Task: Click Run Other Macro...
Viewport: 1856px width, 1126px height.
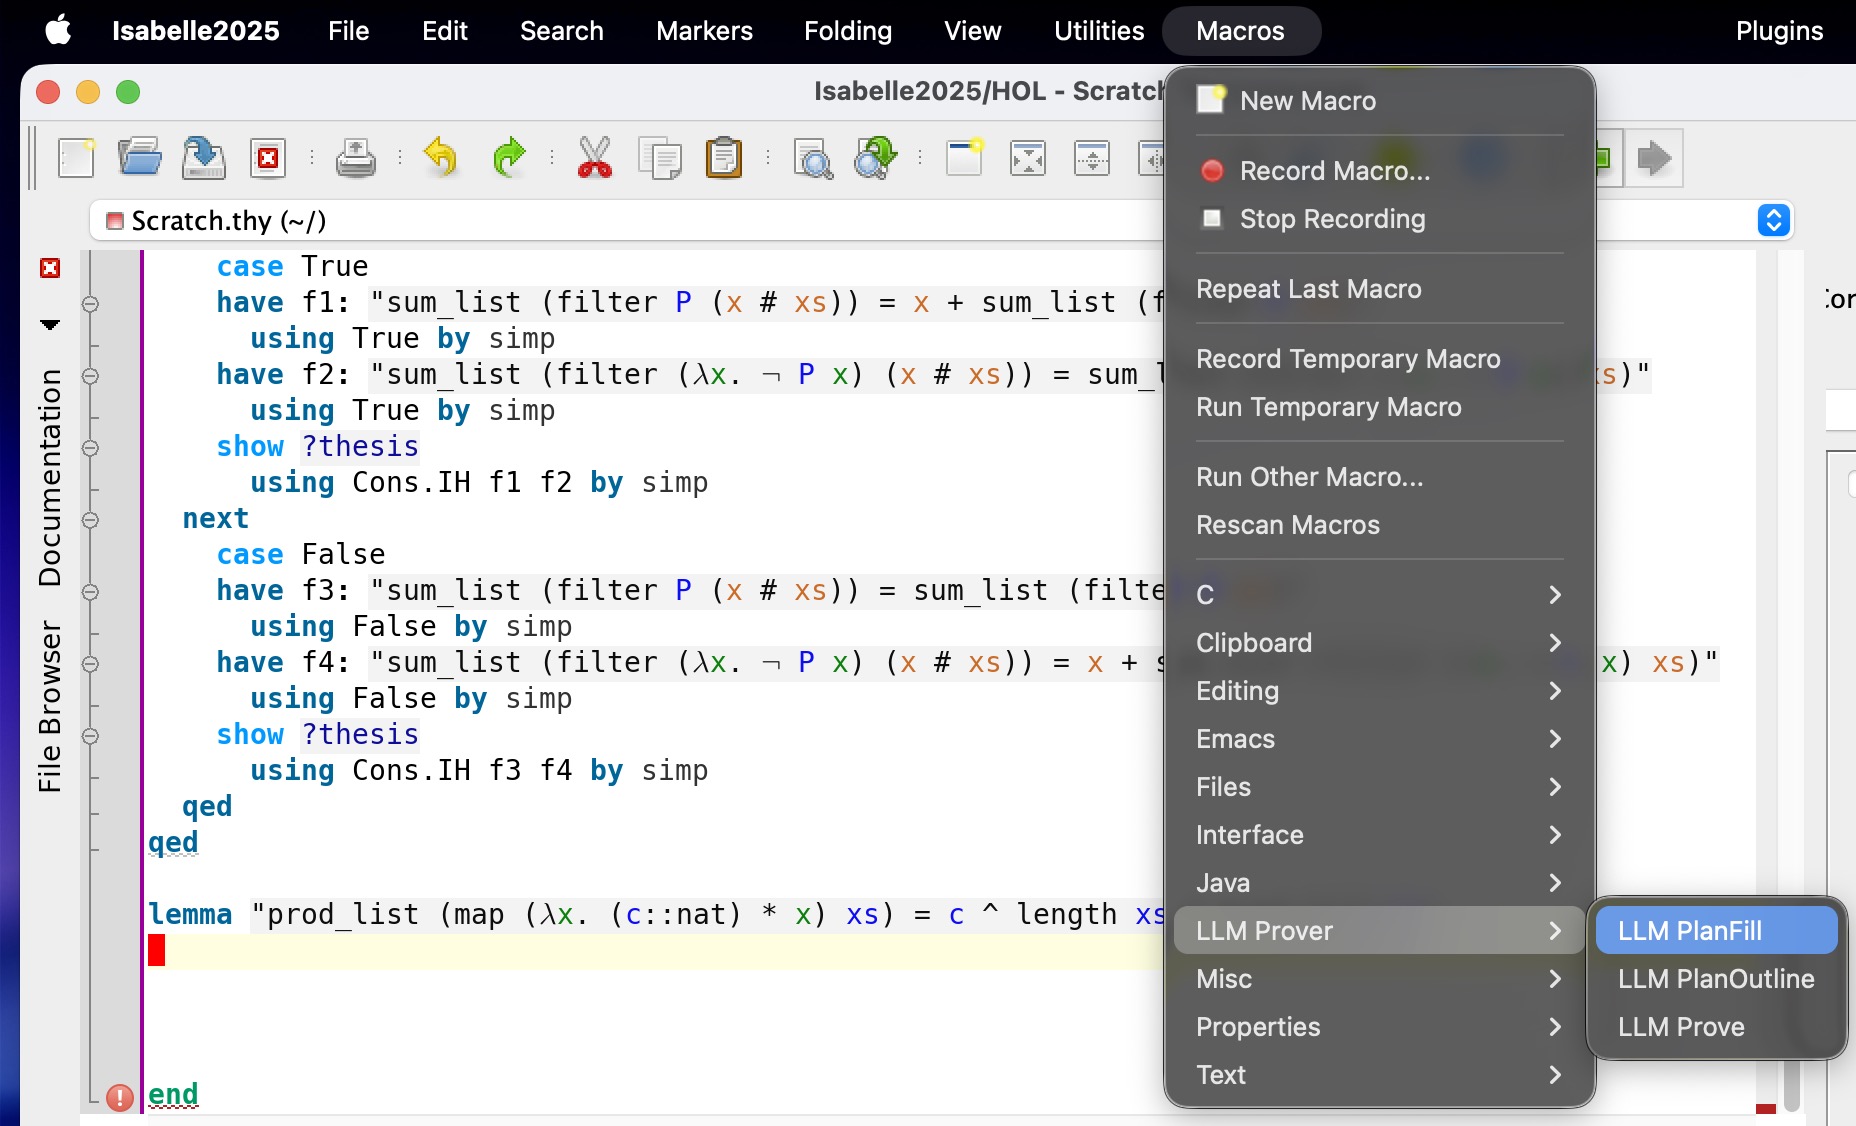Action: click(x=1309, y=477)
